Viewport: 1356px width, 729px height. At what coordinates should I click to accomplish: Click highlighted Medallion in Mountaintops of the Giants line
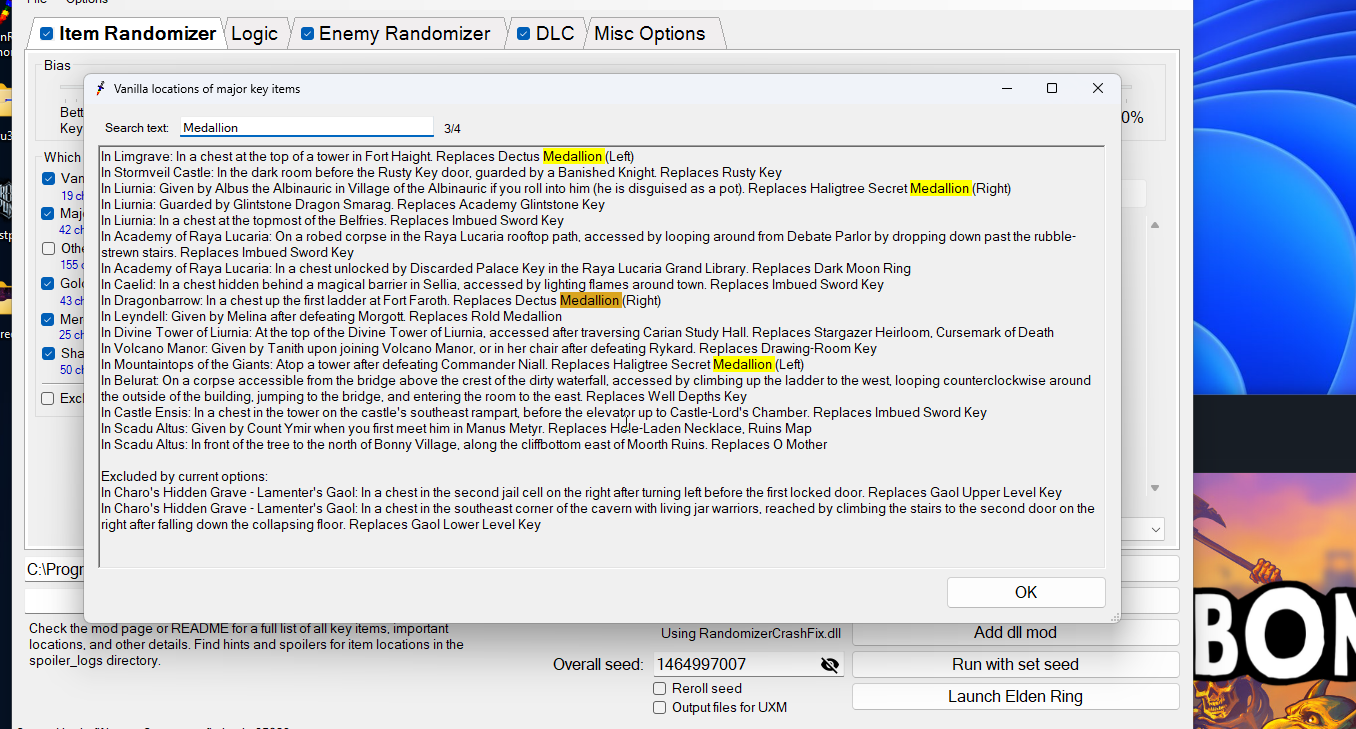(x=743, y=365)
